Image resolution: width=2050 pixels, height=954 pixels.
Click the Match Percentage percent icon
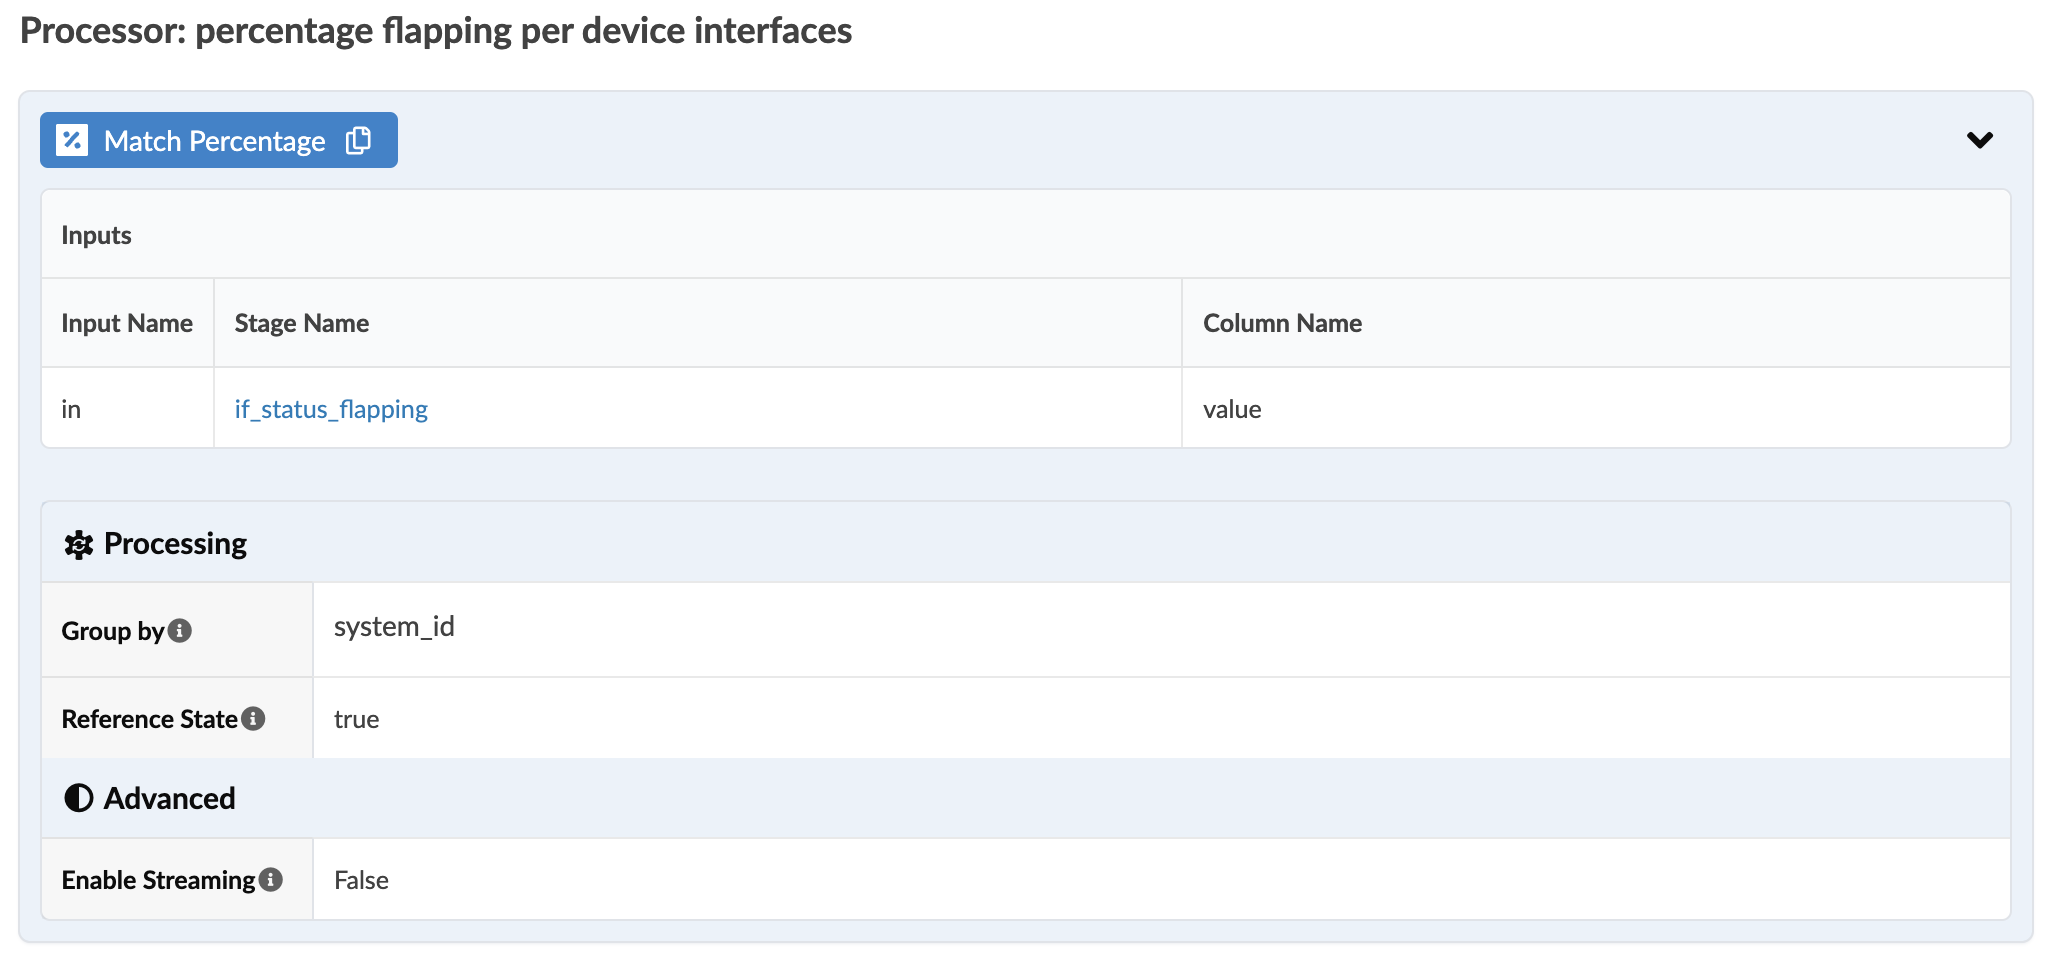pos(72,140)
